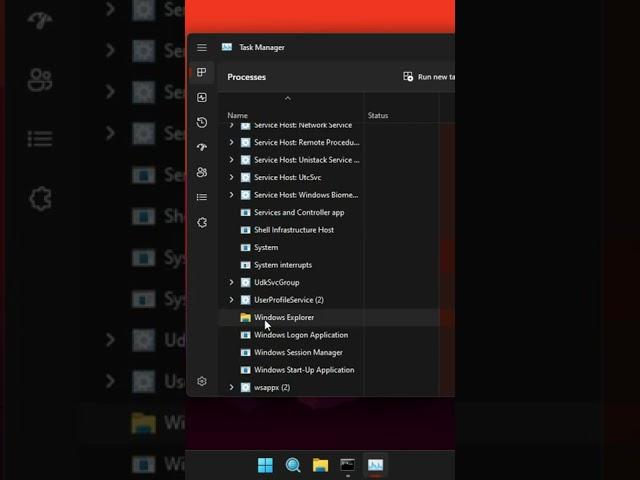Click the Task Manager icon on taskbar
Image resolution: width=640 pixels, height=480 pixels.
click(x=376, y=465)
